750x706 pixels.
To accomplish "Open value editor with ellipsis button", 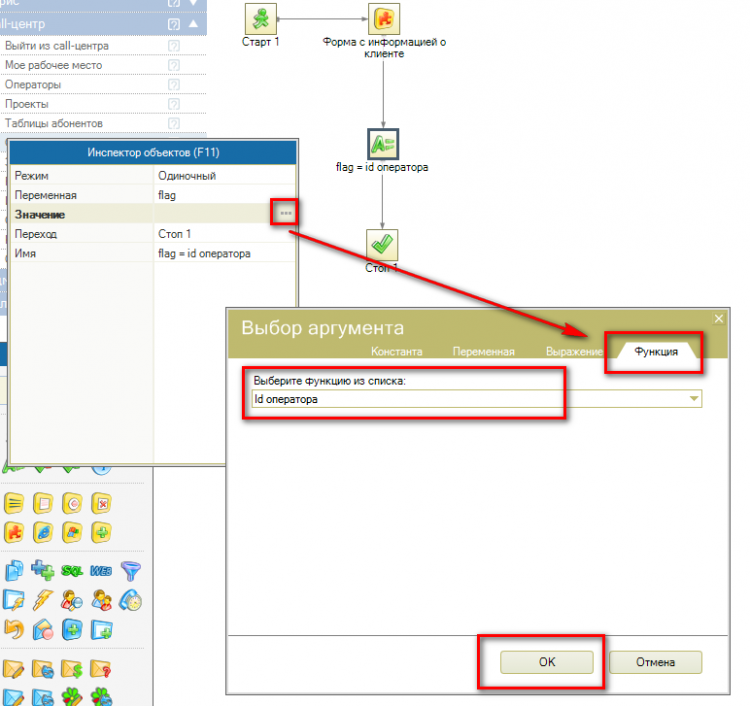I will [286, 214].
